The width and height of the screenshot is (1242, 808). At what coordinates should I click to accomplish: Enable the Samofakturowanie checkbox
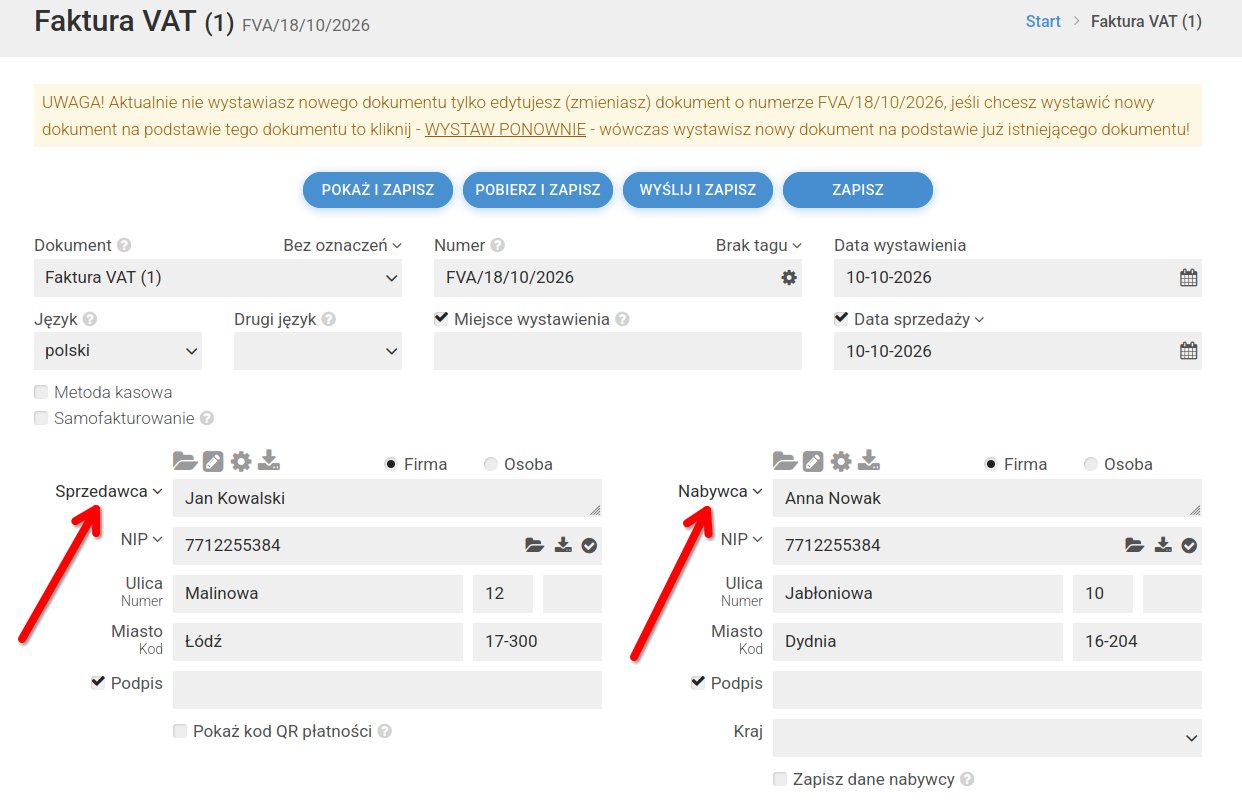[x=41, y=418]
